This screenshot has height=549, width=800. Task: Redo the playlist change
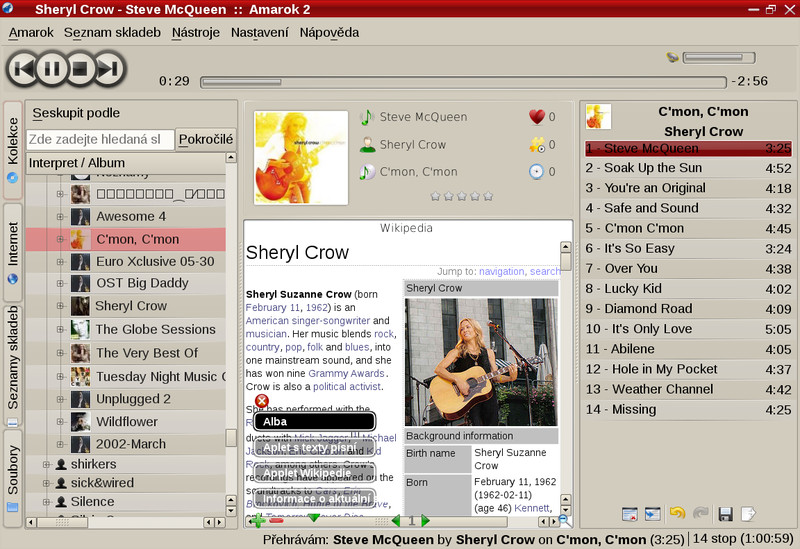[701, 513]
